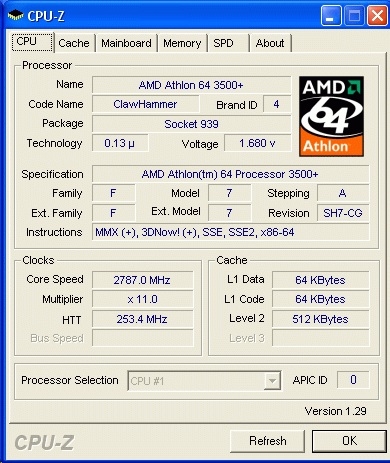Image resolution: width=390 pixels, height=463 pixels.
Task: Click the CPU-Z chip icon in title bar
Action: tap(15, 15)
